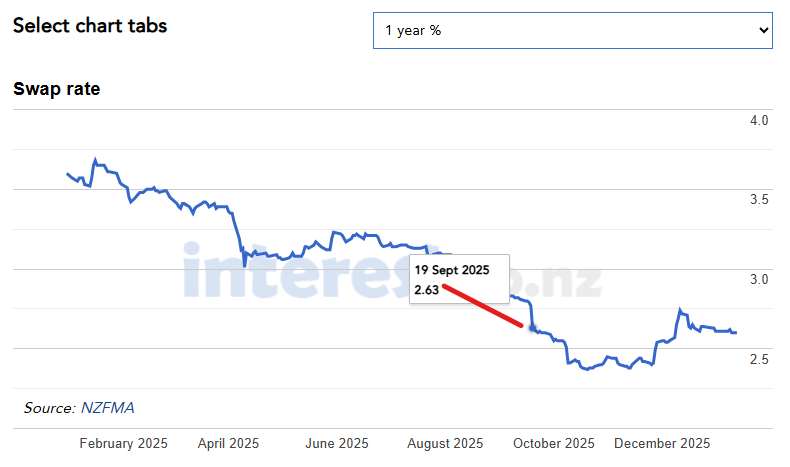Click the 3.0 y-axis value
Screen dimensions: 790x467
point(758,279)
